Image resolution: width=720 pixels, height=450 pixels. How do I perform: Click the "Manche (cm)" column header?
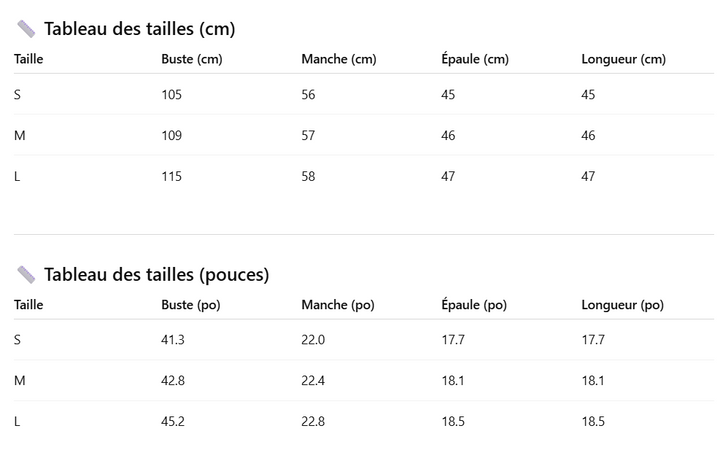click(x=338, y=59)
